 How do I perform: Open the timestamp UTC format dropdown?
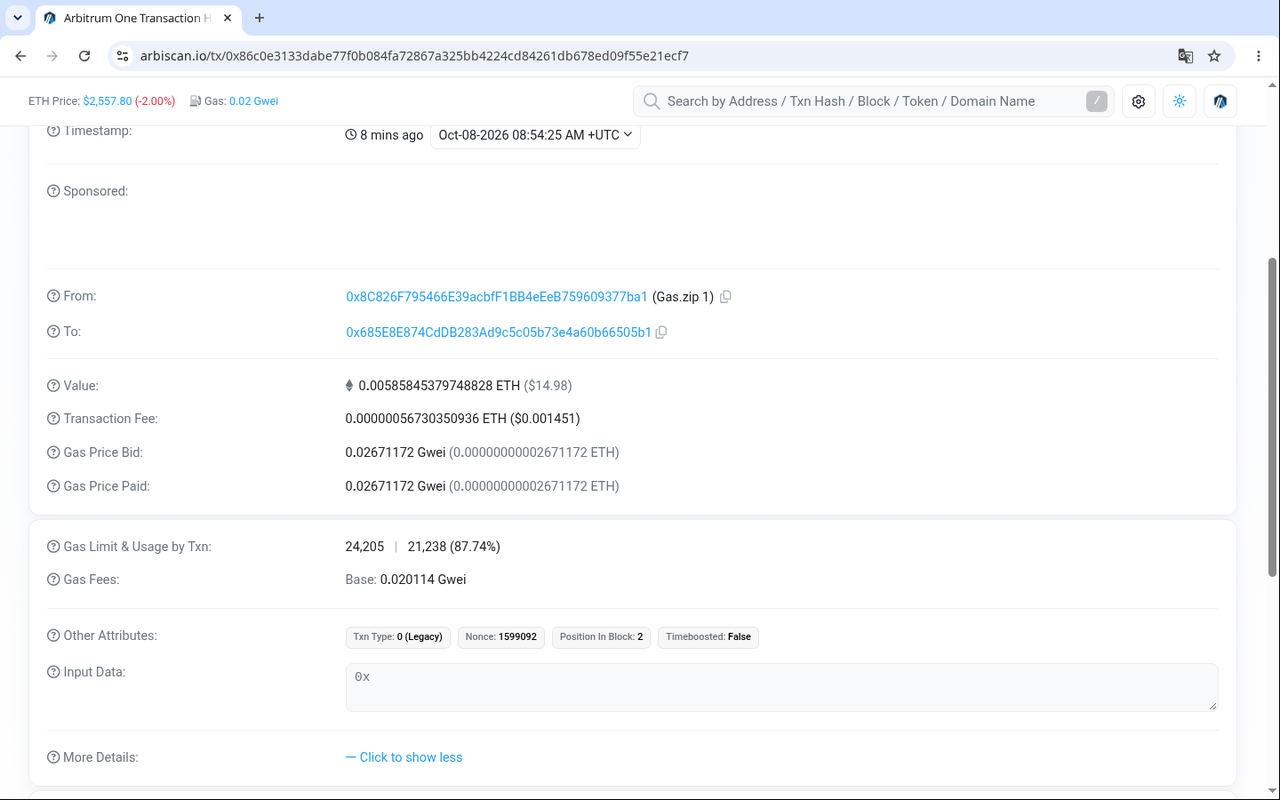(x=535, y=135)
